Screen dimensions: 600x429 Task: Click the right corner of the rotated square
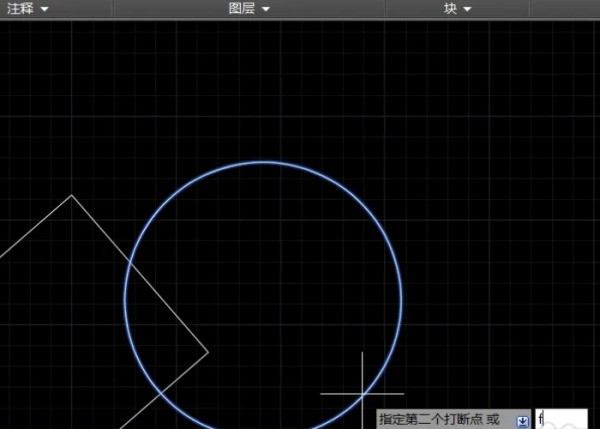[x=208, y=352]
